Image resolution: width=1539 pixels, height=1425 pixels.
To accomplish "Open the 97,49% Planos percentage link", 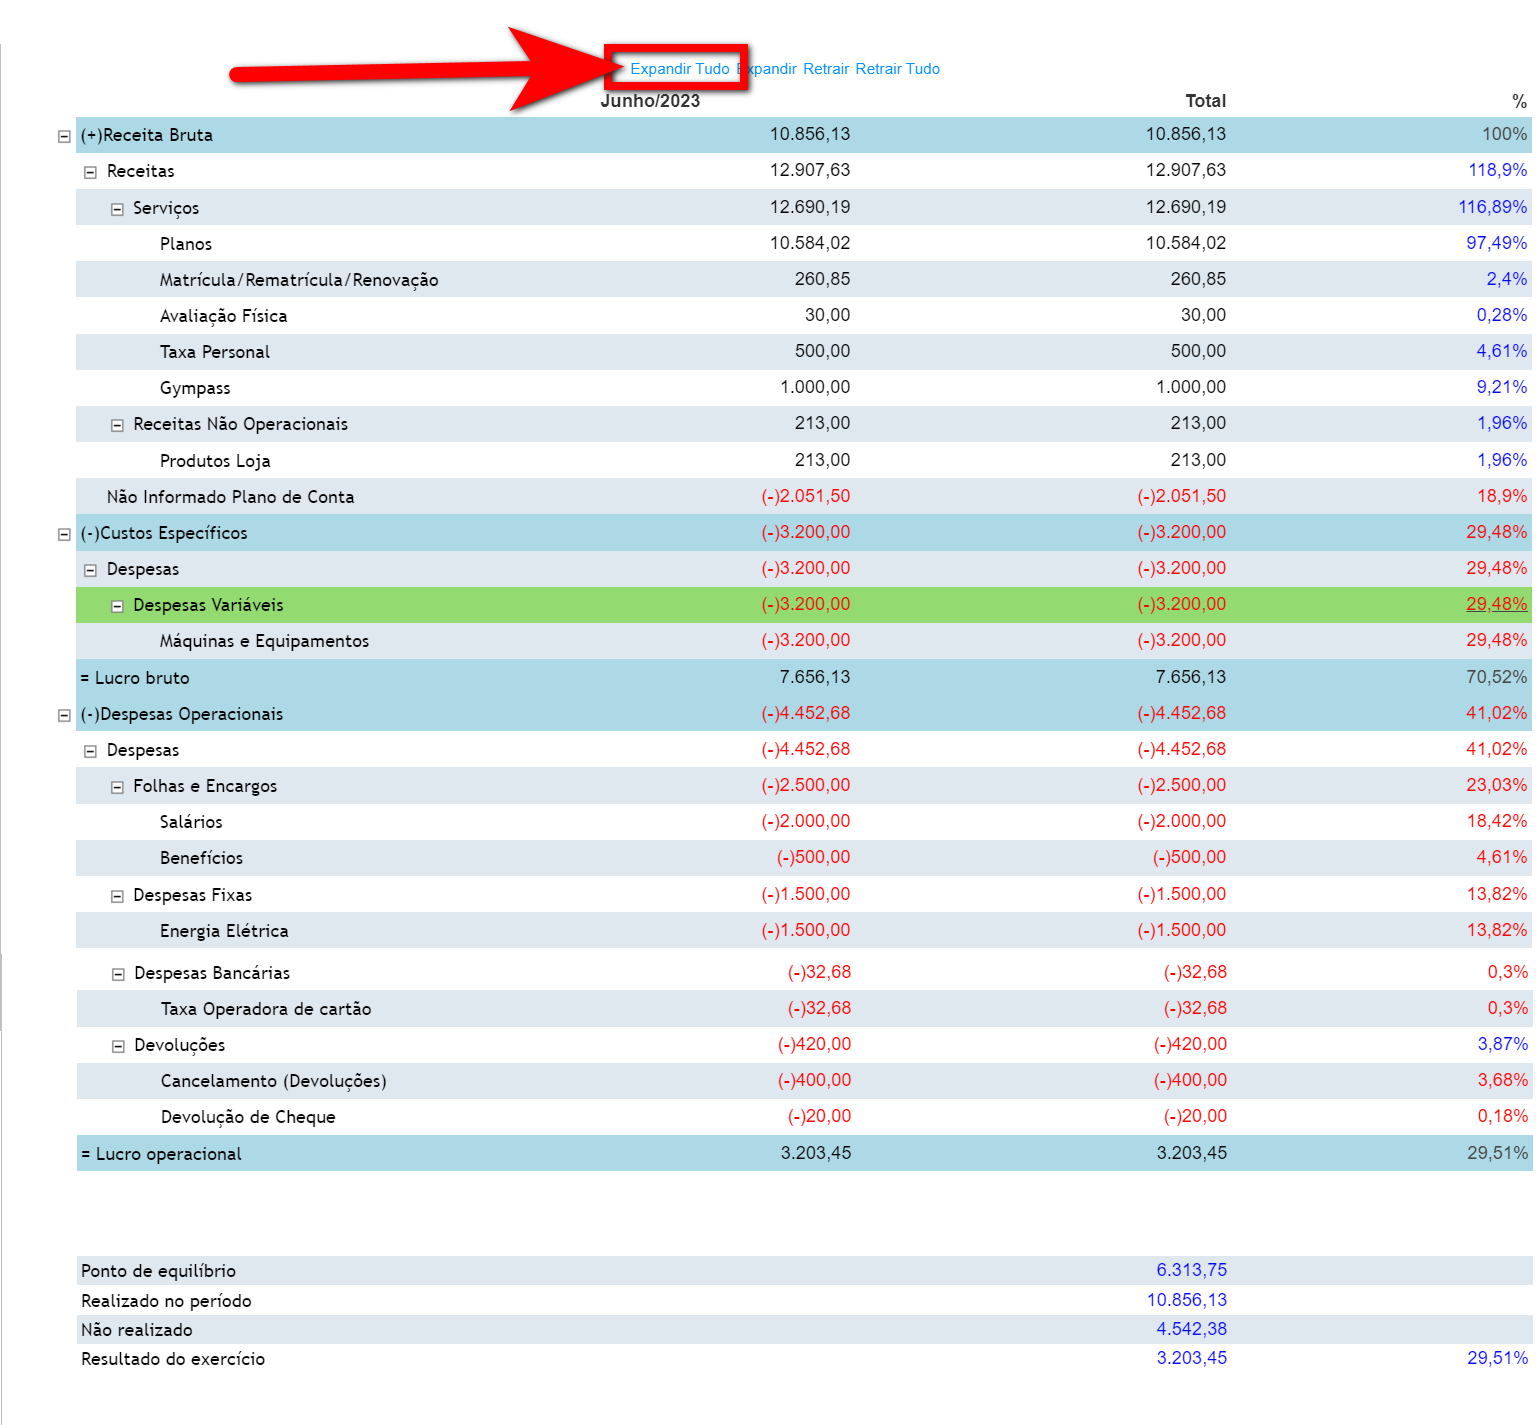I will (1496, 243).
